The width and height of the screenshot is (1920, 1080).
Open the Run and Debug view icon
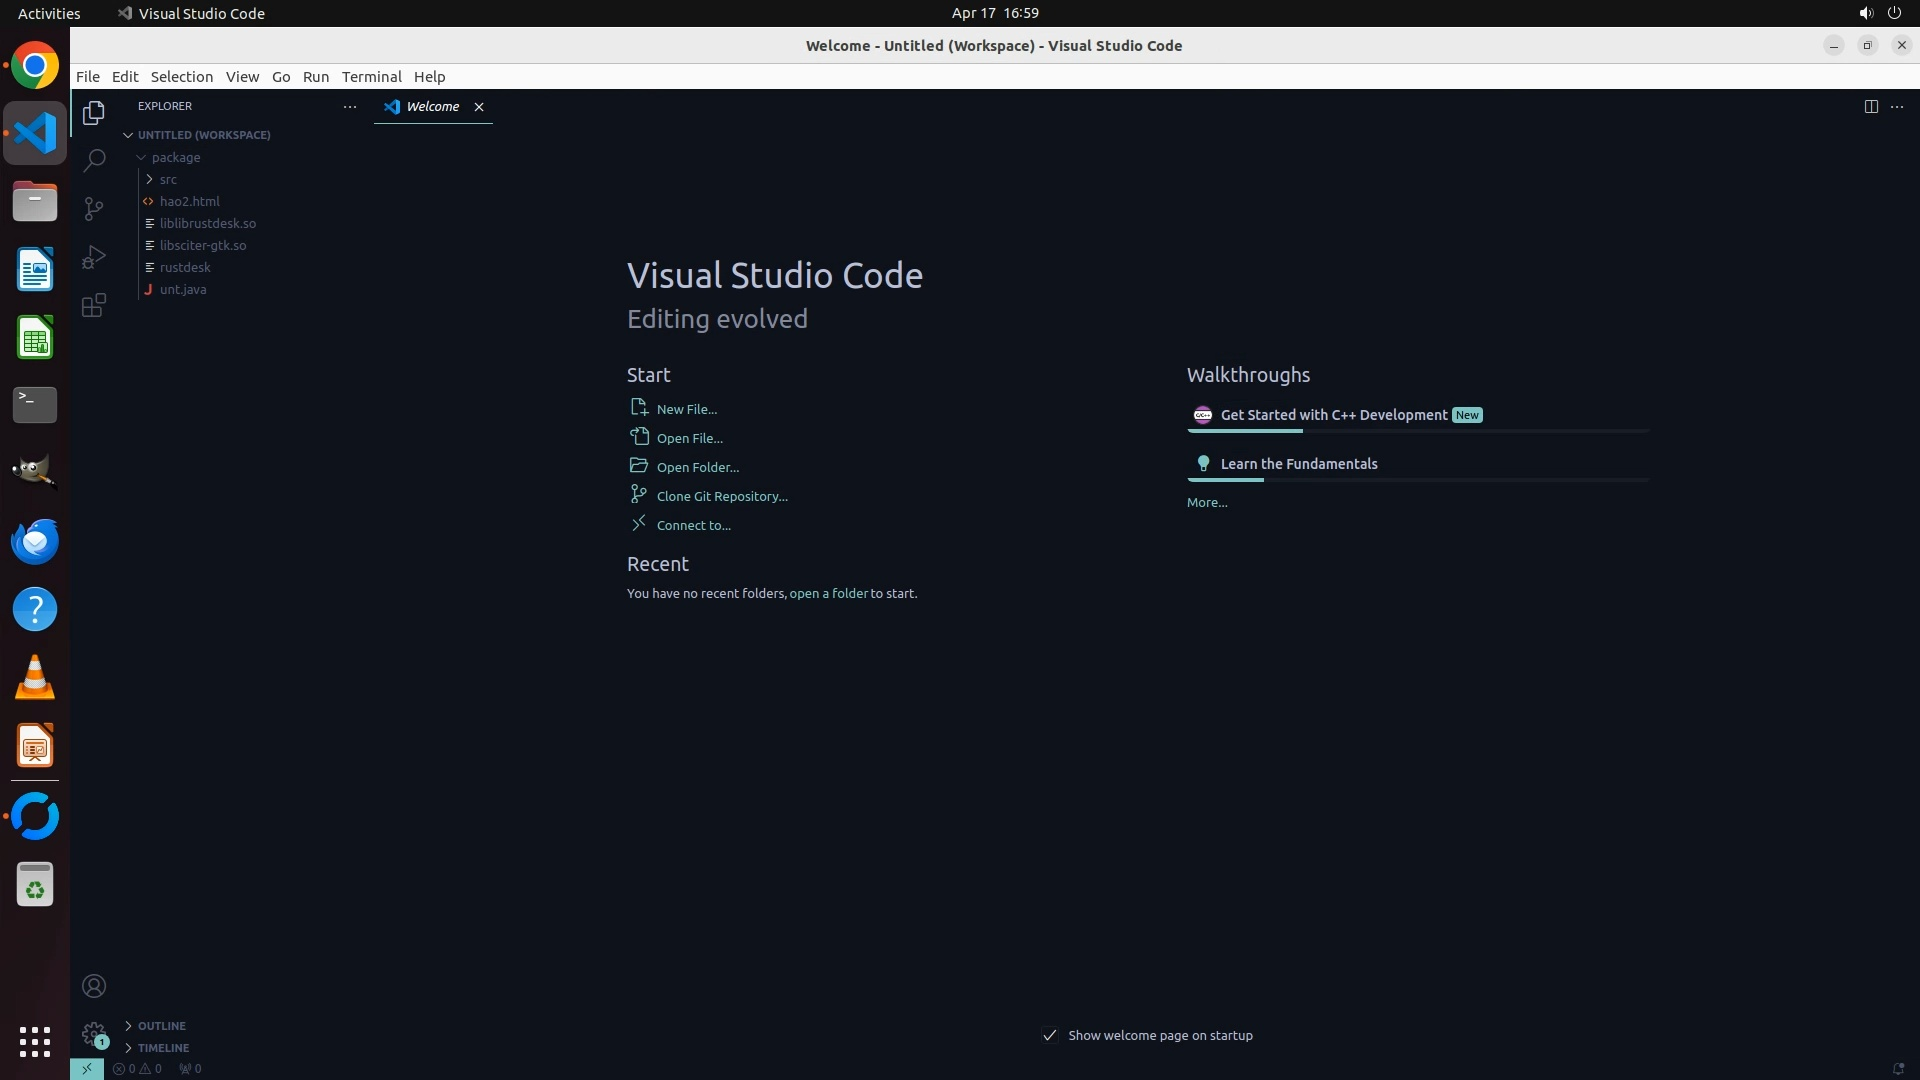[94, 257]
